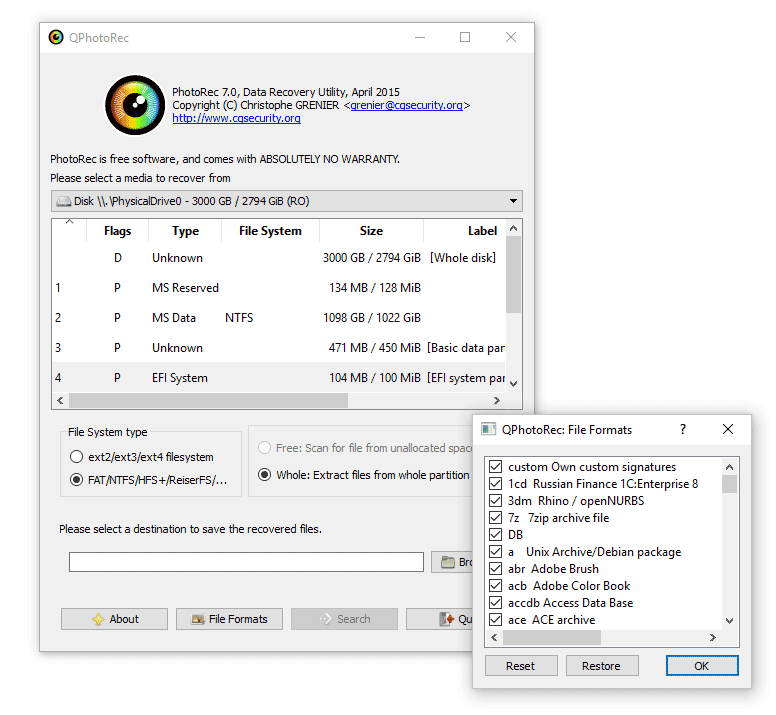Click the Restore button in File Formats
This screenshot has height=715, width=776.
coord(602,666)
